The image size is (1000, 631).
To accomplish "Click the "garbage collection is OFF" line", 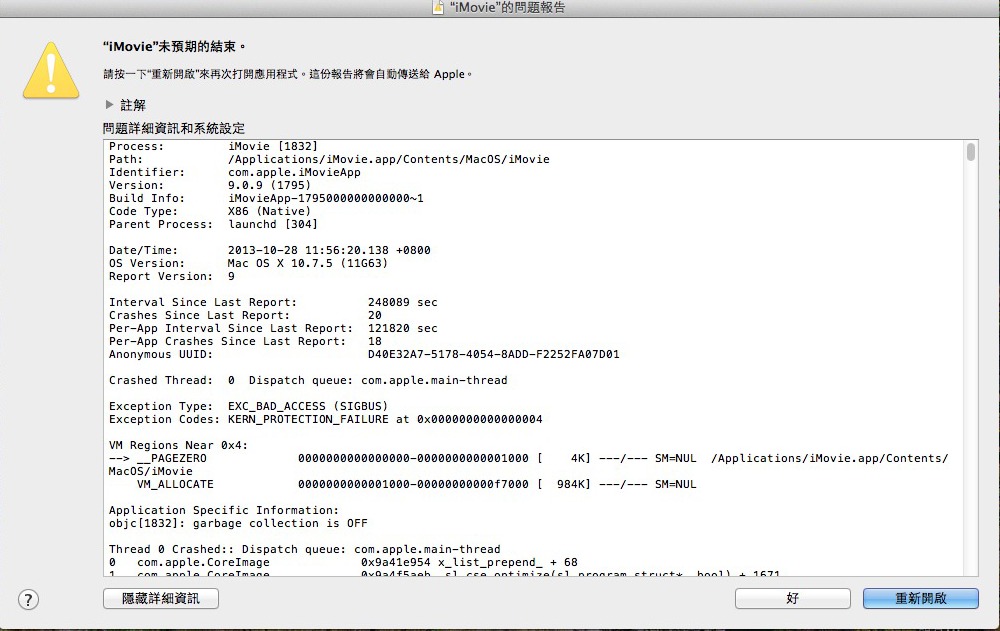I will pyautogui.click(x=238, y=523).
